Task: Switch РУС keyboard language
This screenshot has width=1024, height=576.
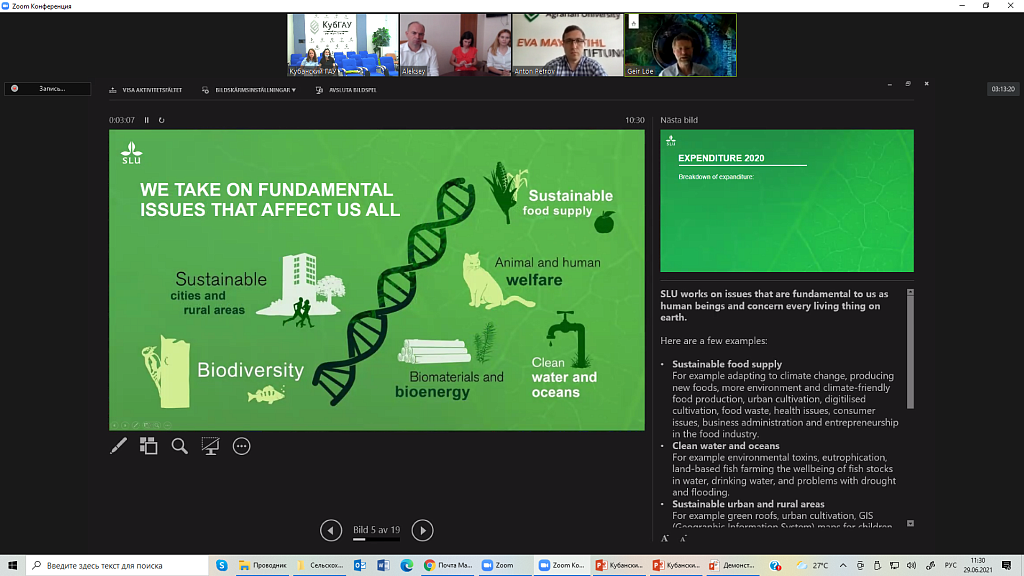Action: tap(951, 566)
